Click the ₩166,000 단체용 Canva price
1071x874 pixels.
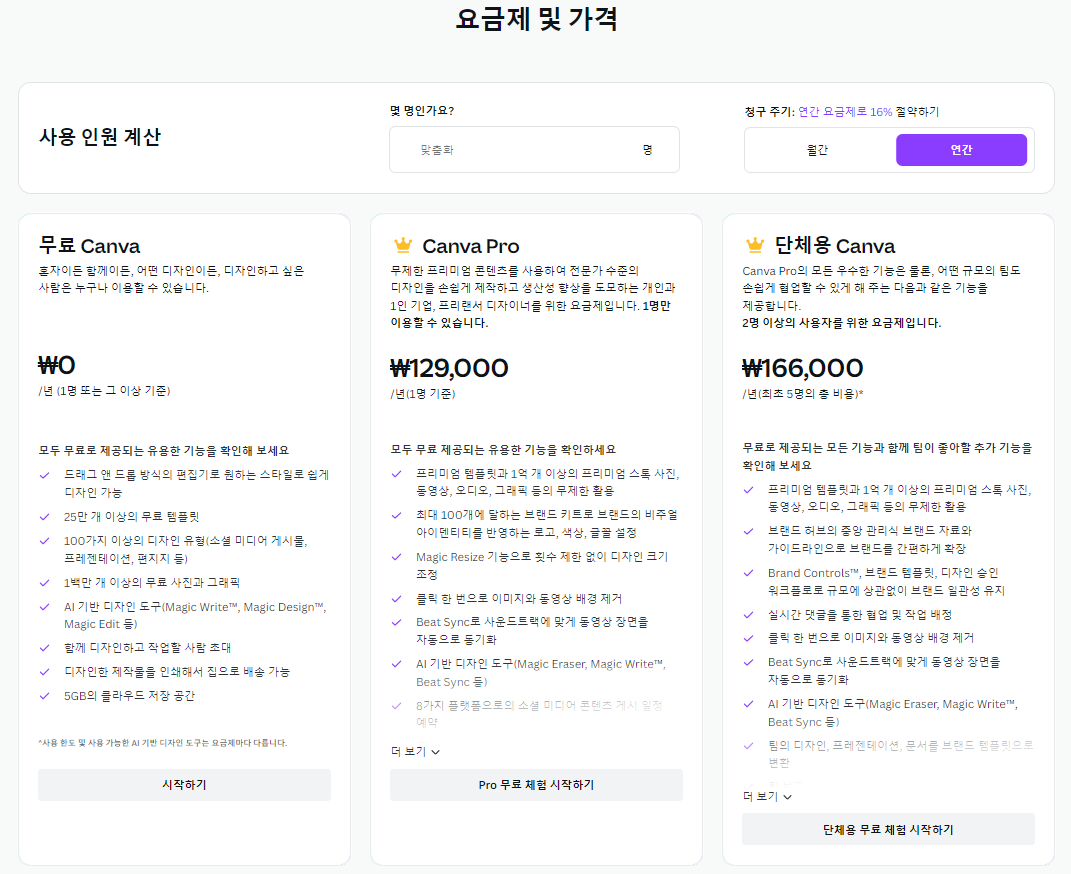click(x=803, y=368)
